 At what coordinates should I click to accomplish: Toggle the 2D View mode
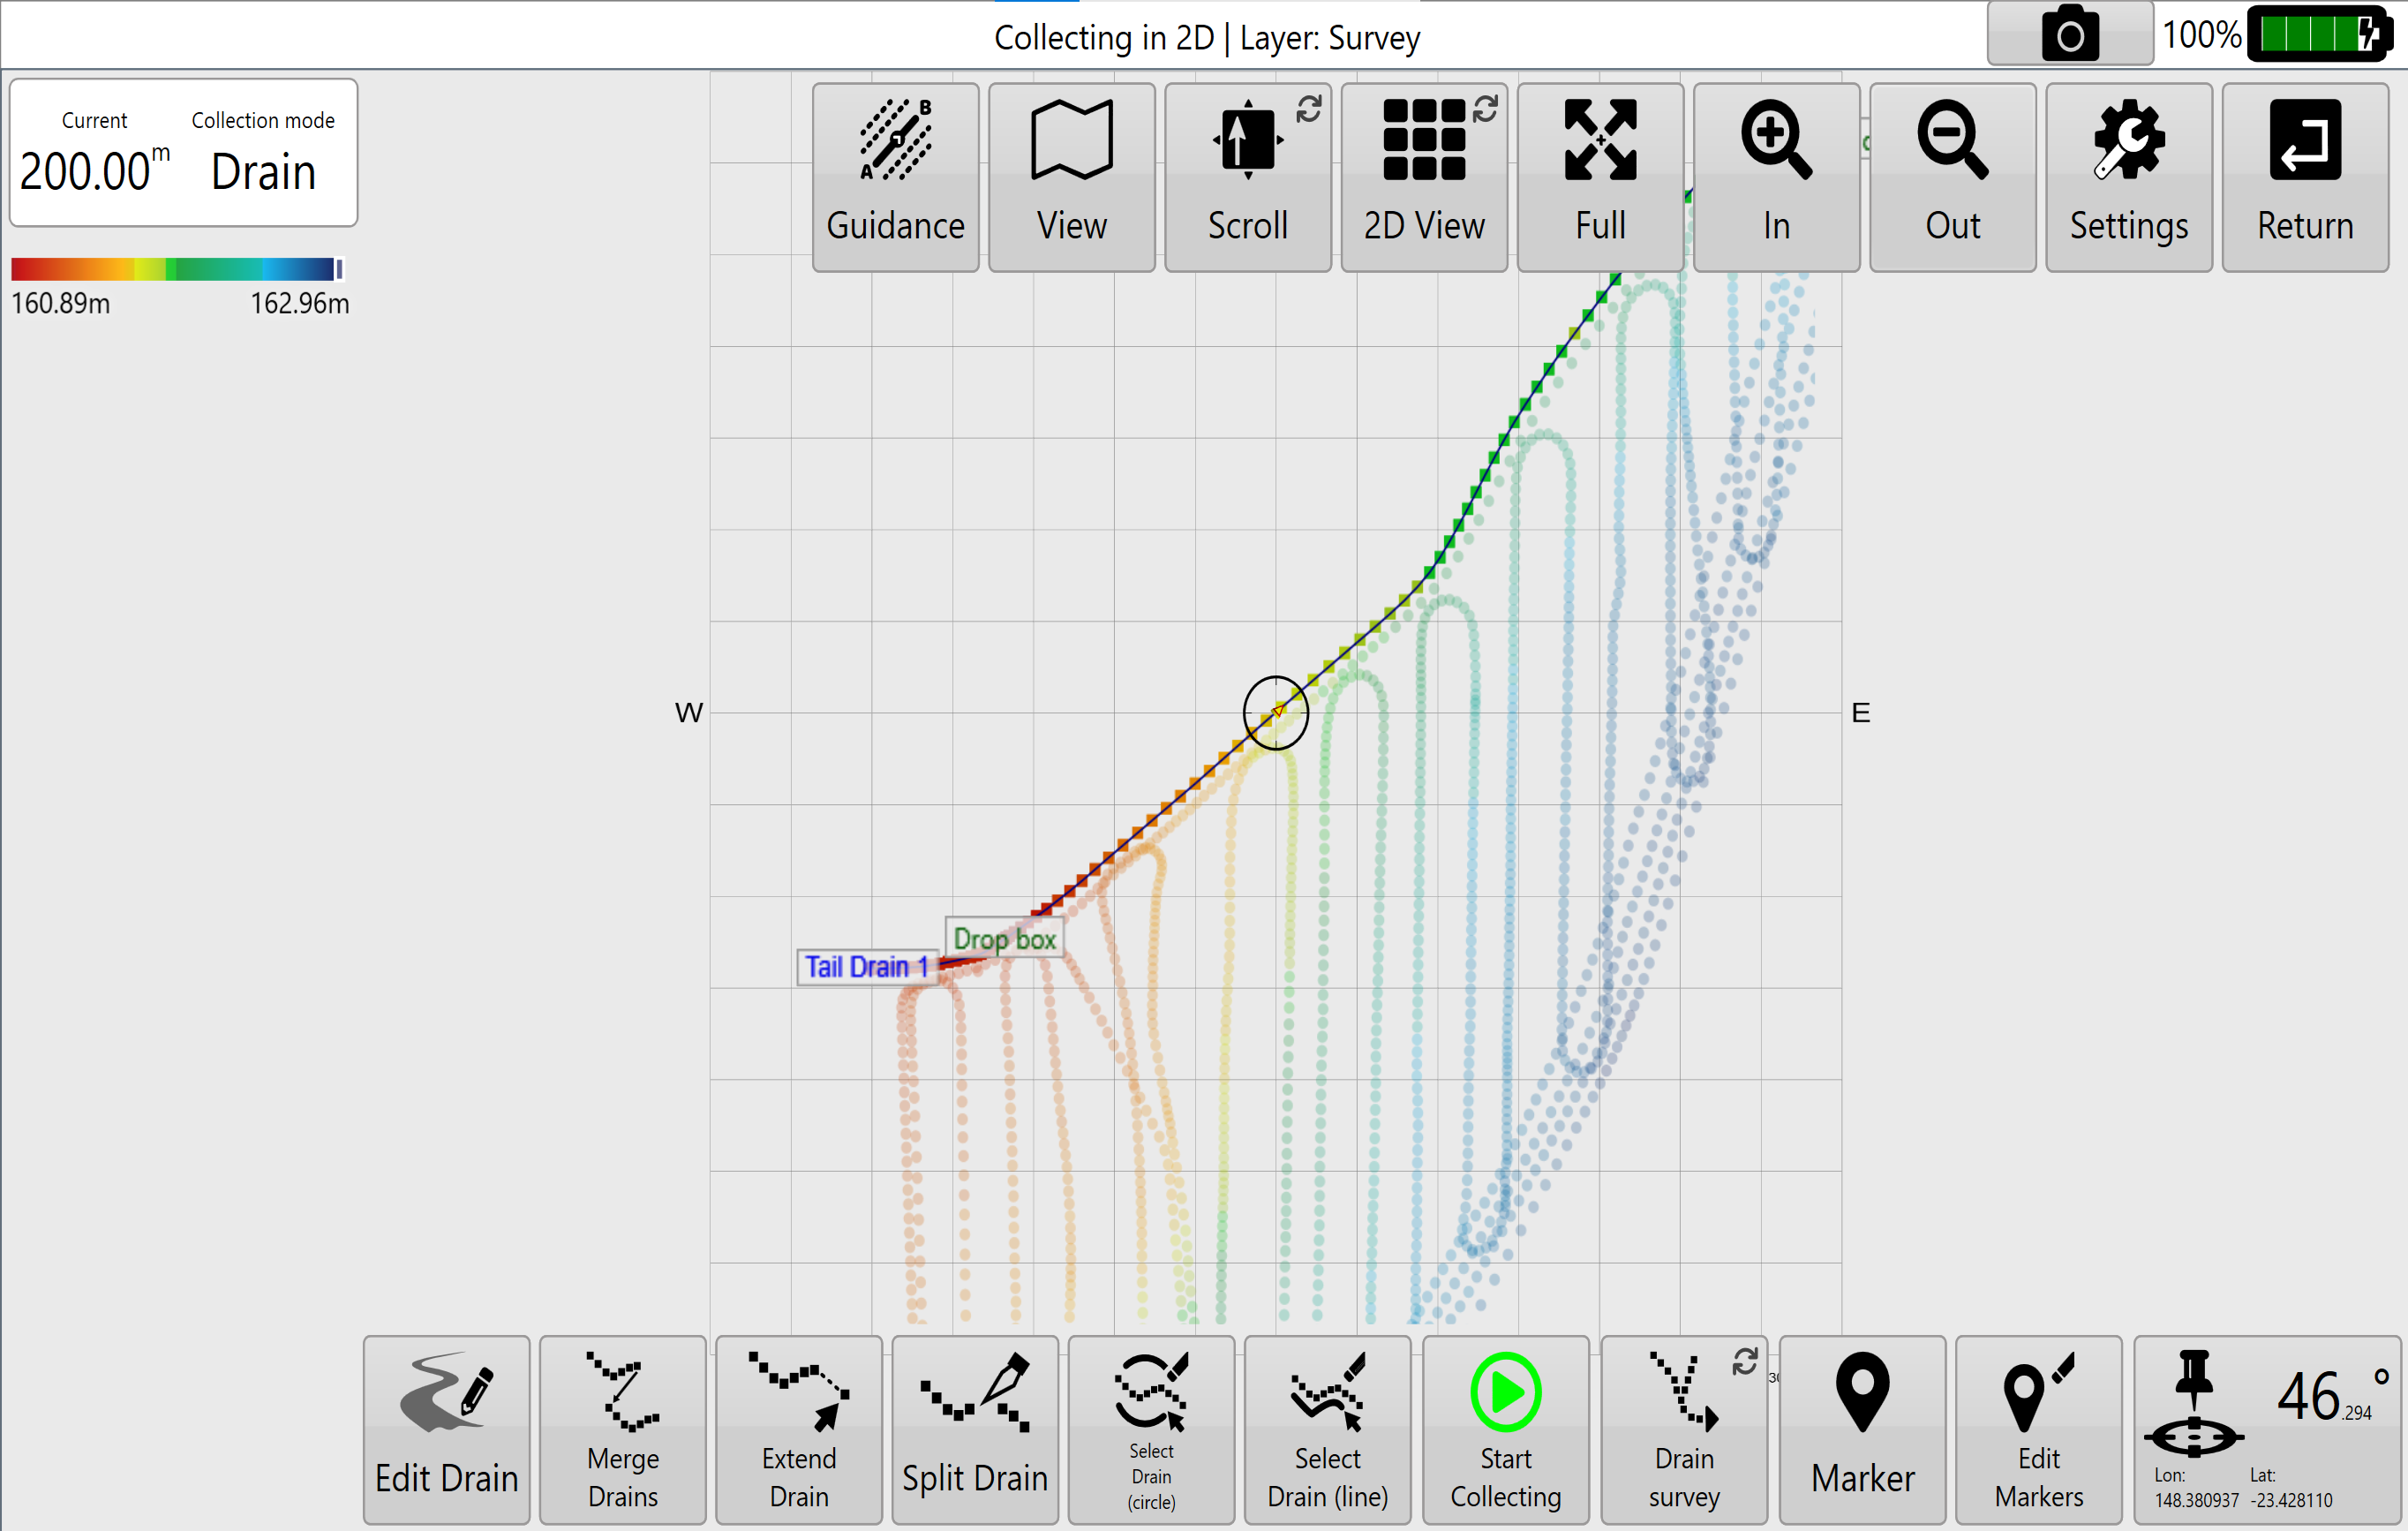pos(1423,176)
